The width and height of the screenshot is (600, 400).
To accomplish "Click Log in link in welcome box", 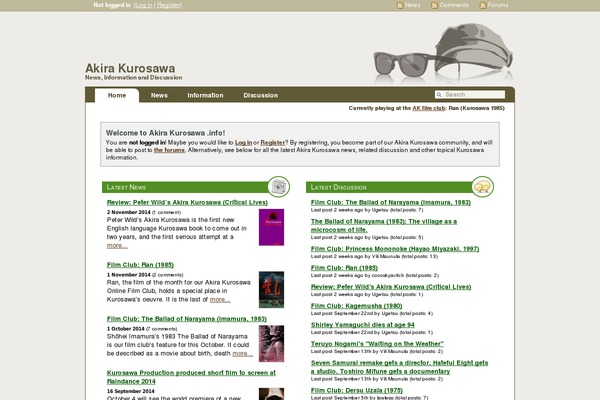I will pyautogui.click(x=243, y=142).
